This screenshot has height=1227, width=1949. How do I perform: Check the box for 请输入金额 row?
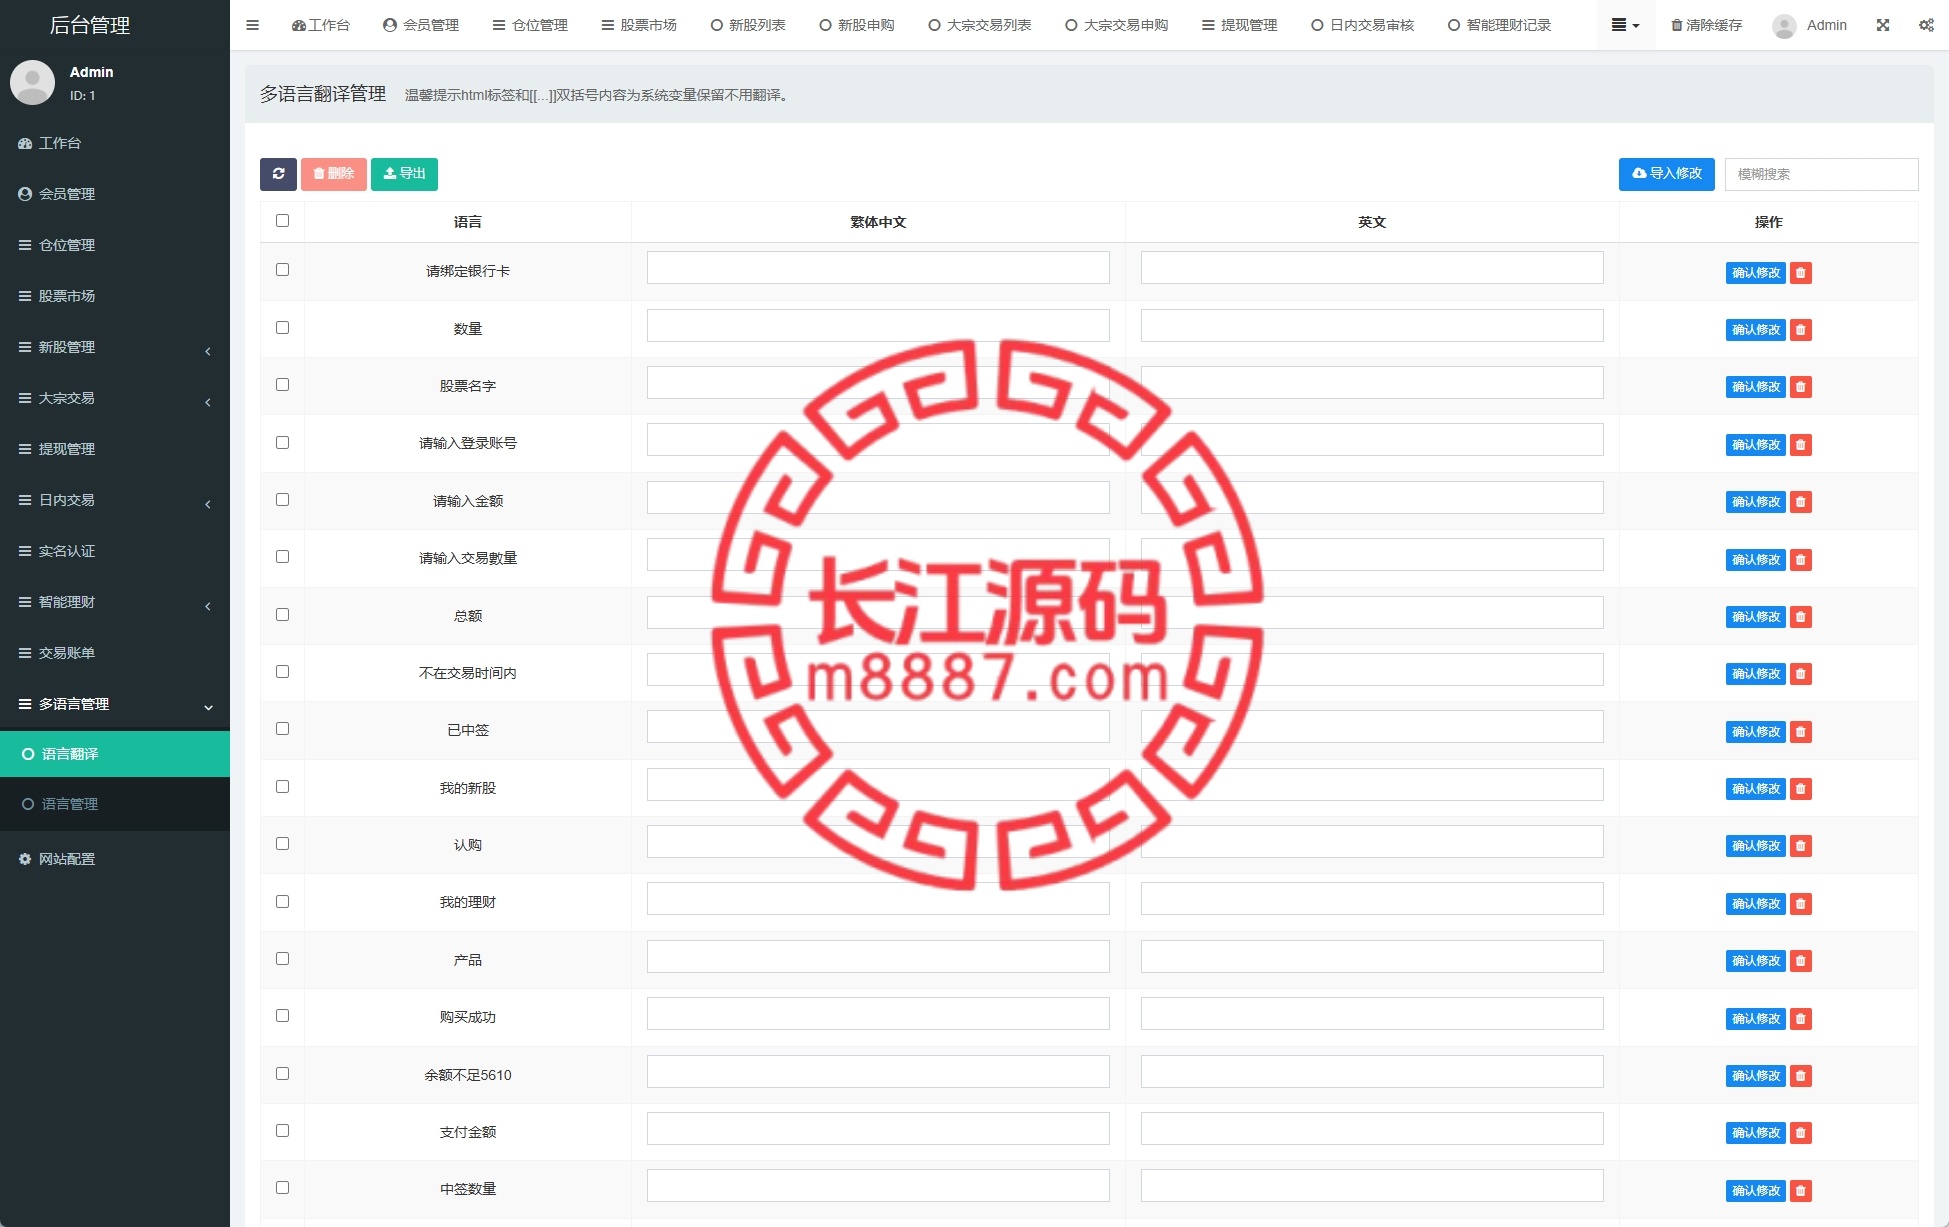282,499
